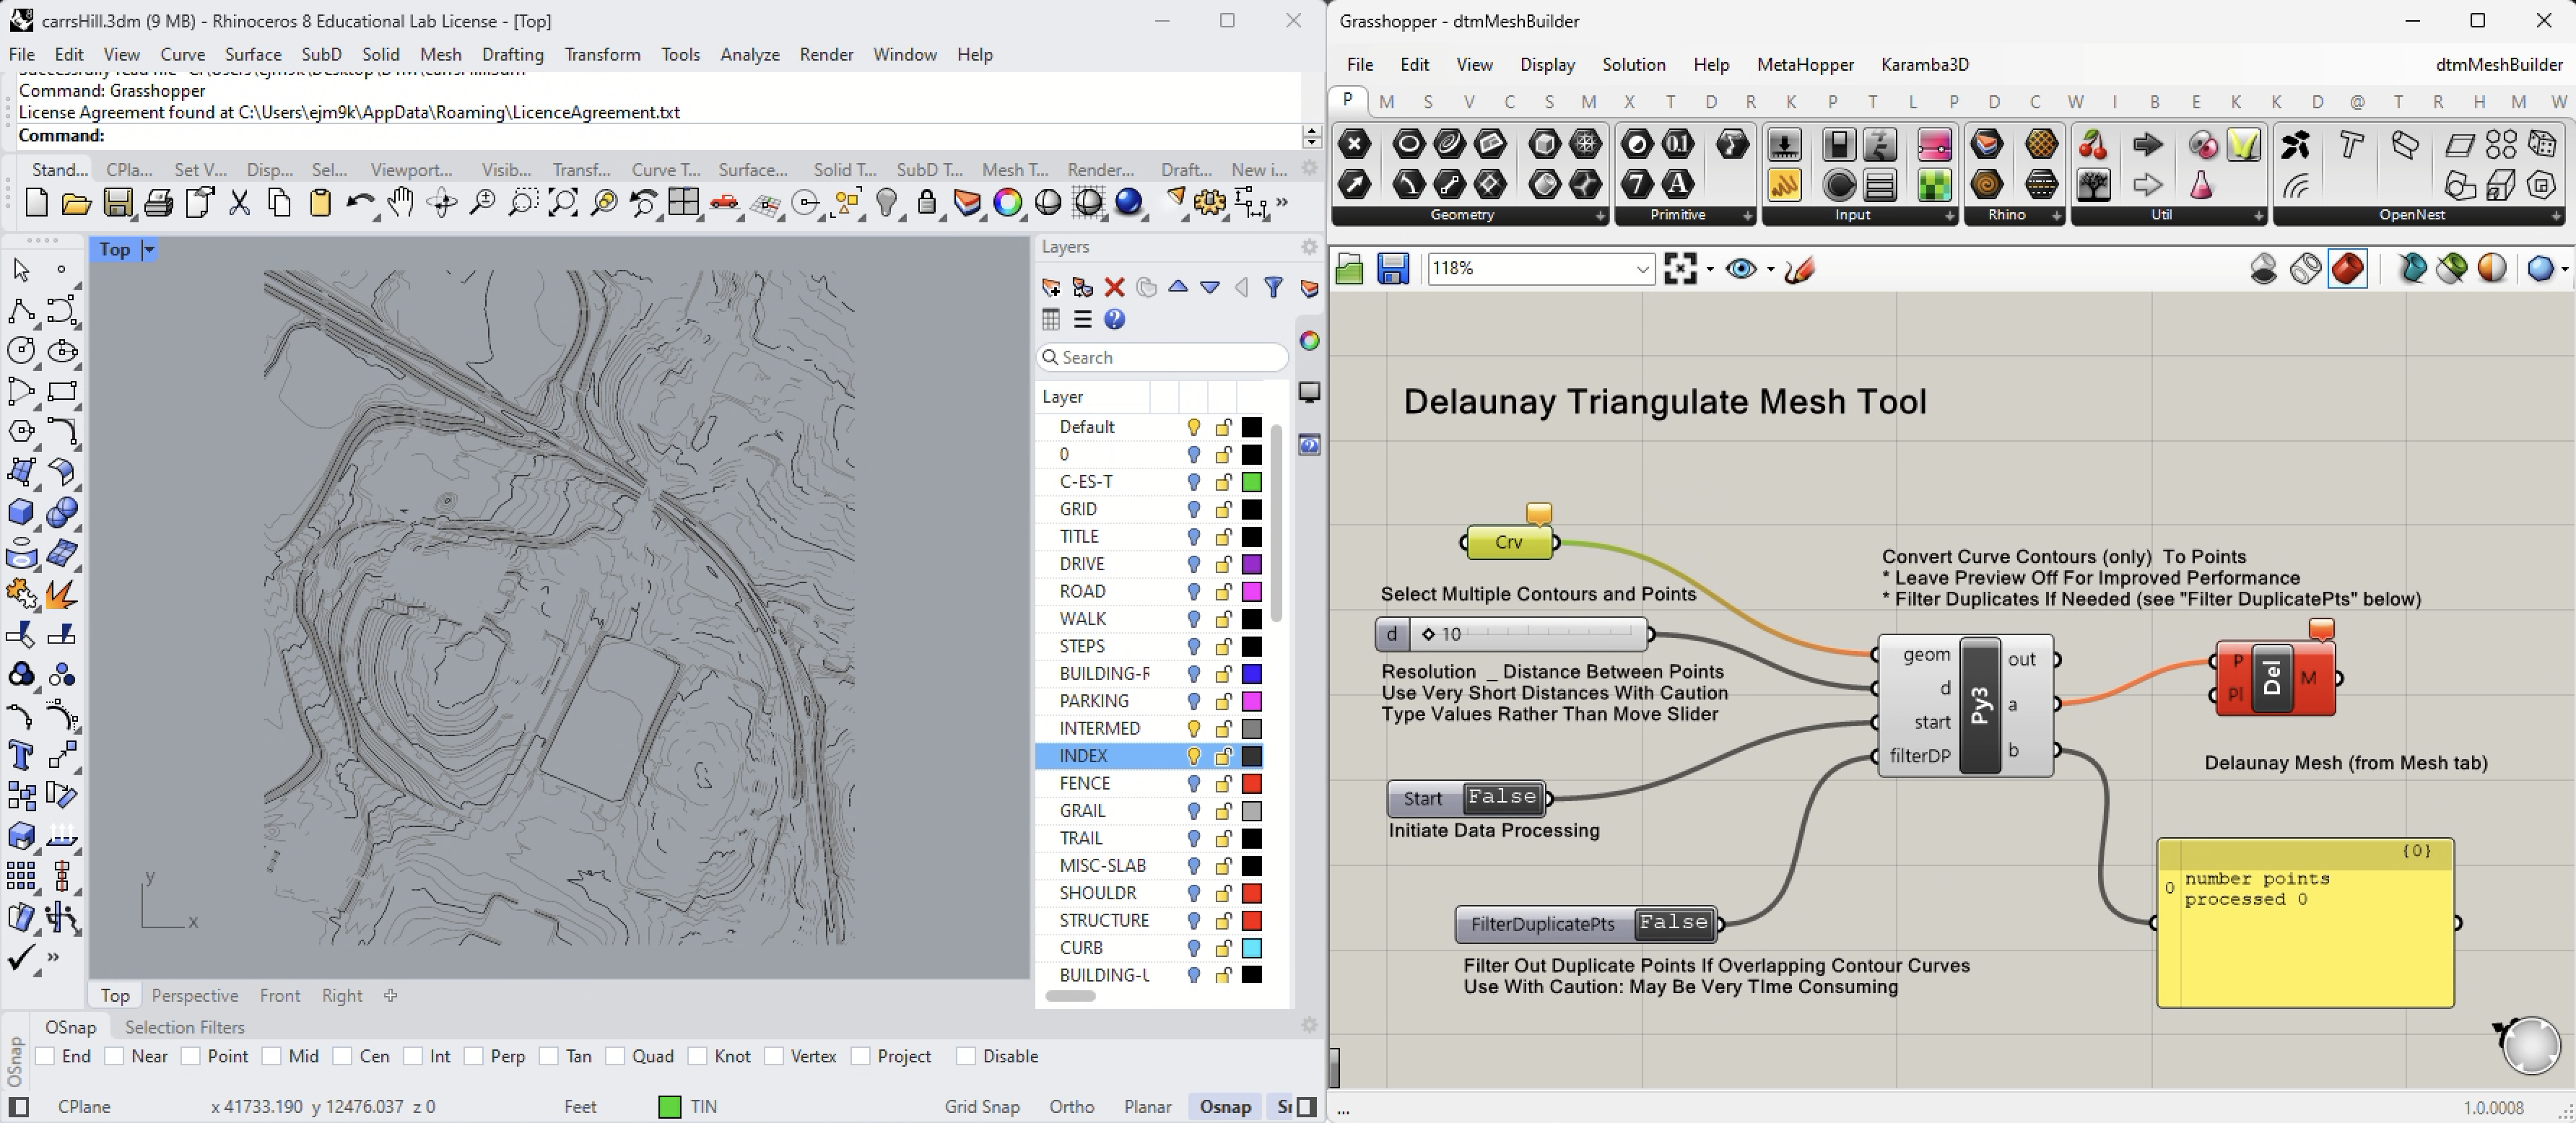Image resolution: width=2576 pixels, height=1123 pixels.
Task: Toggle FilterDuplicatePts boolean value
Action: pos(1673,922)
